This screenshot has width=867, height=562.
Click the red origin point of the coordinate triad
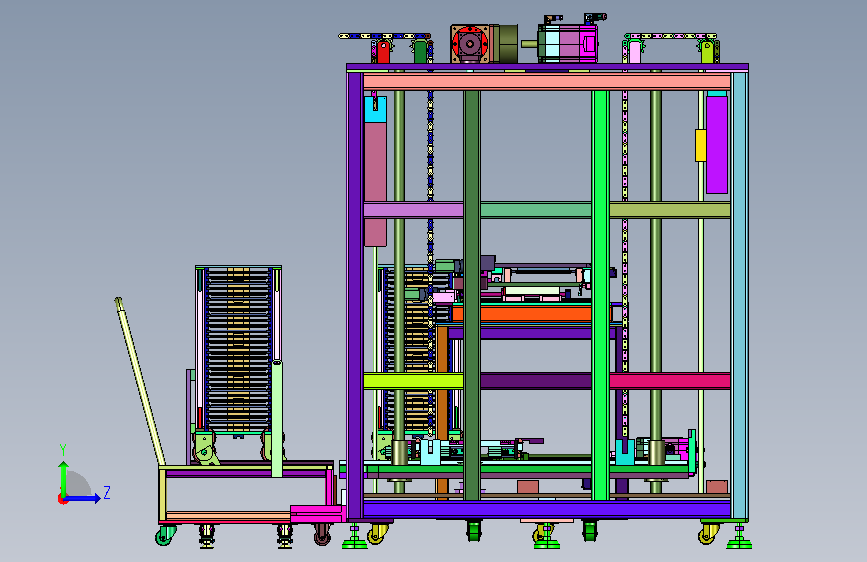click(62, 499)
